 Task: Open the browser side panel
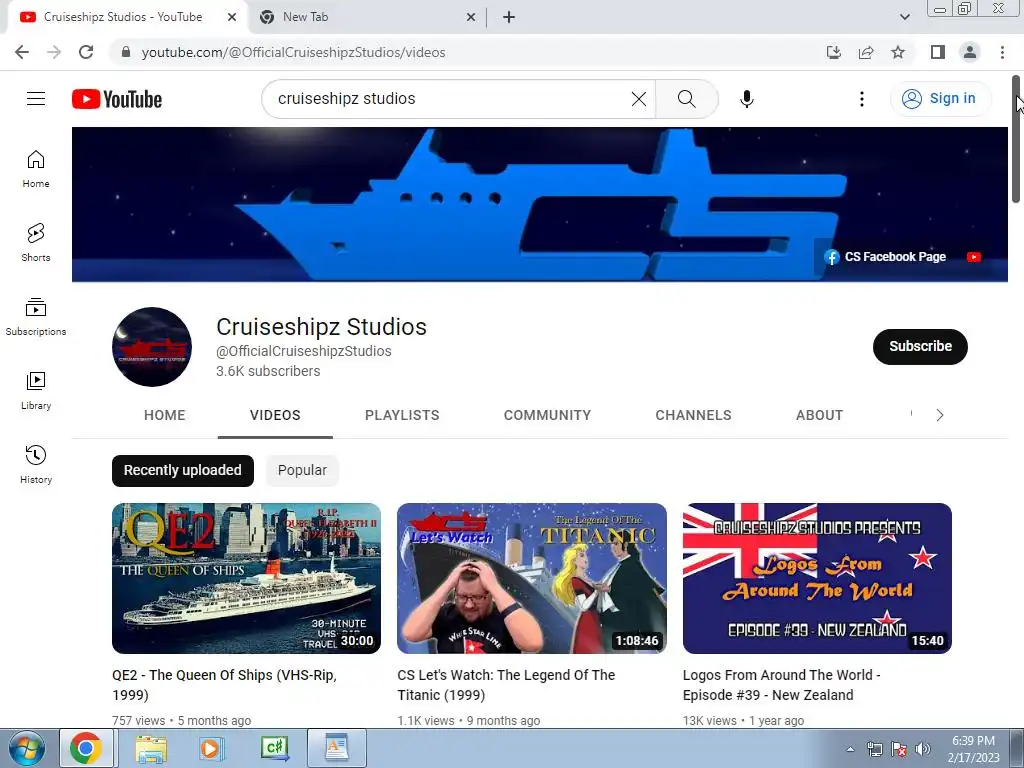pos(938,52)
